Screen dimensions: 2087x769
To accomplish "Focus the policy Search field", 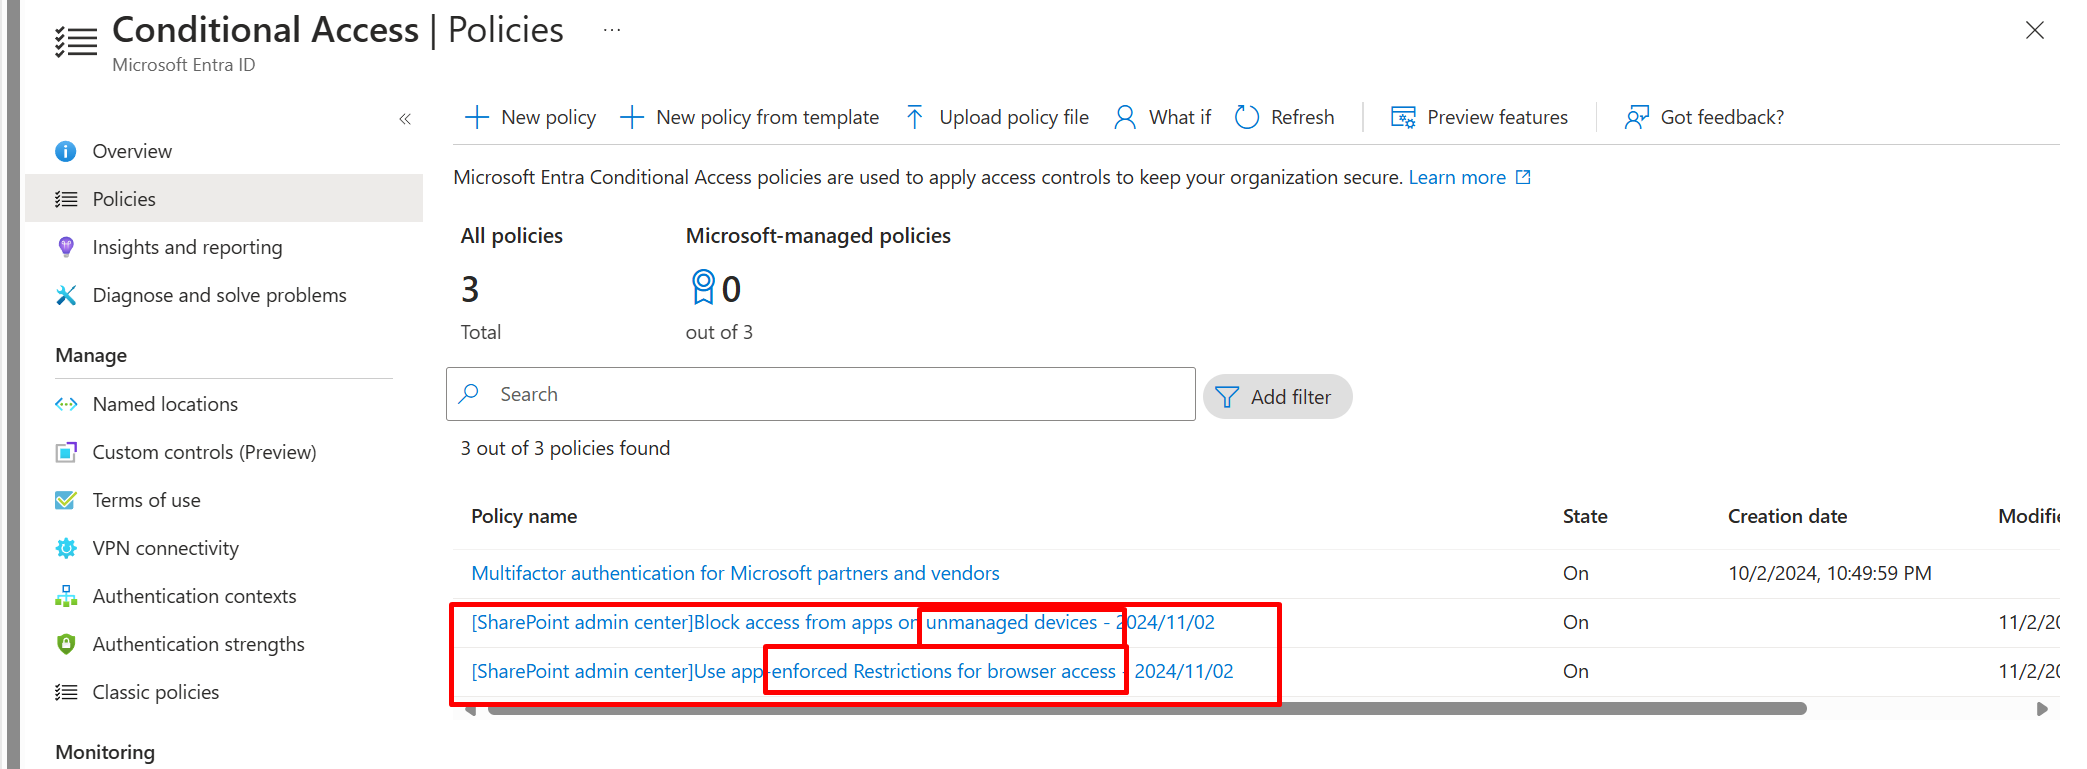I will 821,394.
